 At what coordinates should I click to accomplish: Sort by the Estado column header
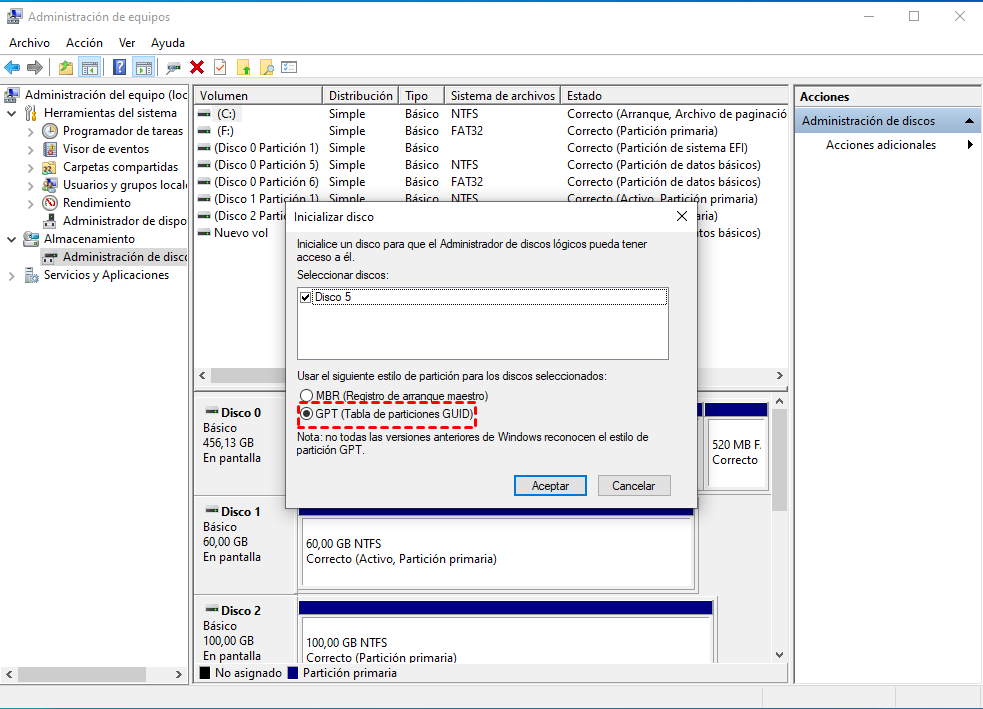[x=674, y=95]
